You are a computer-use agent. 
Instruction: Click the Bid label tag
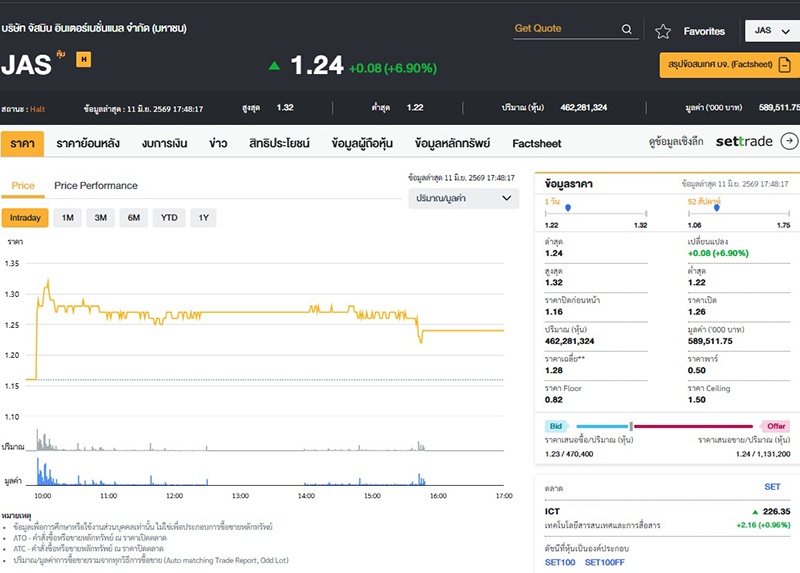[556, 426]
